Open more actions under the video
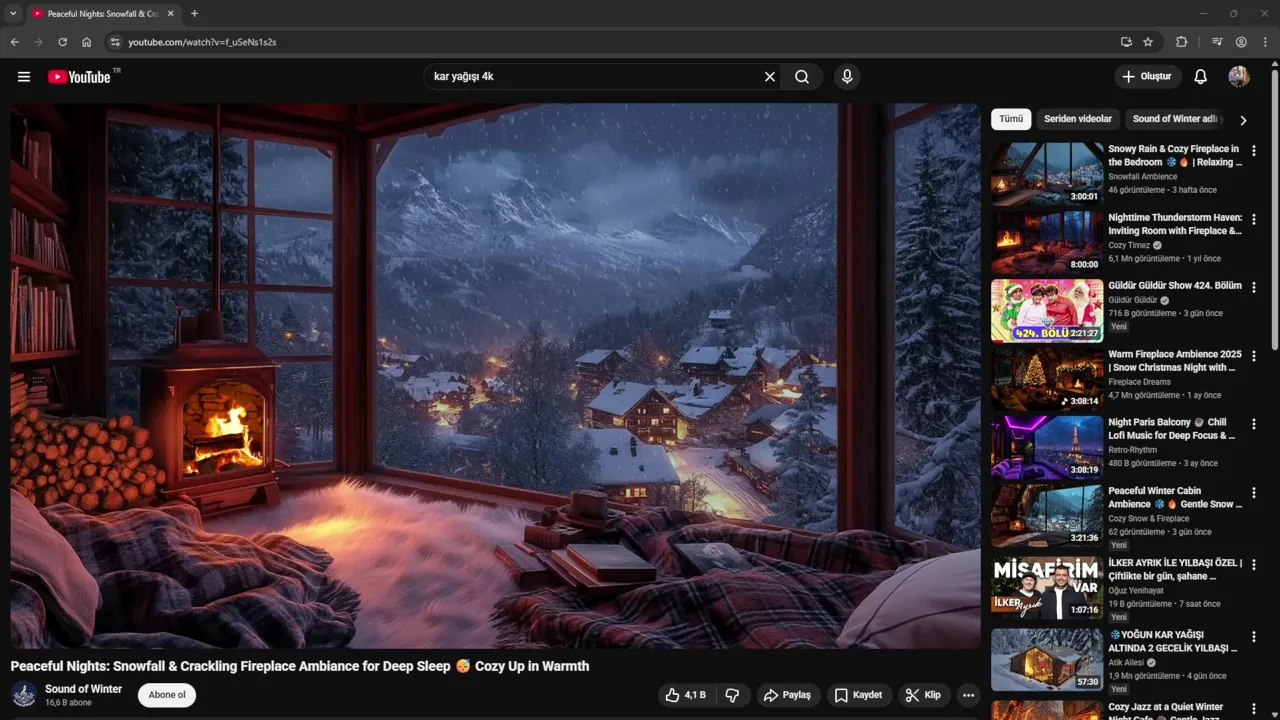The height and width of the screenshot is (720, 1280). point(968,695)
